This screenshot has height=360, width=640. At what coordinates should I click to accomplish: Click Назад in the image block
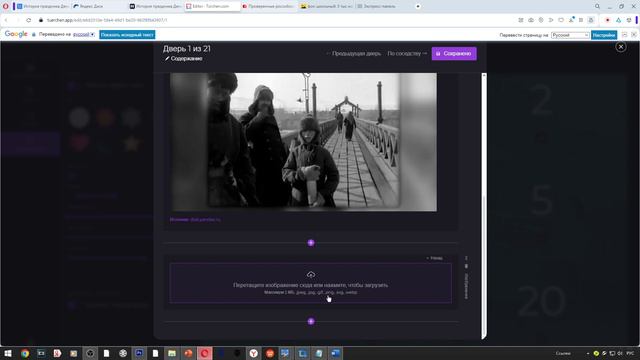tap(434, 258)
